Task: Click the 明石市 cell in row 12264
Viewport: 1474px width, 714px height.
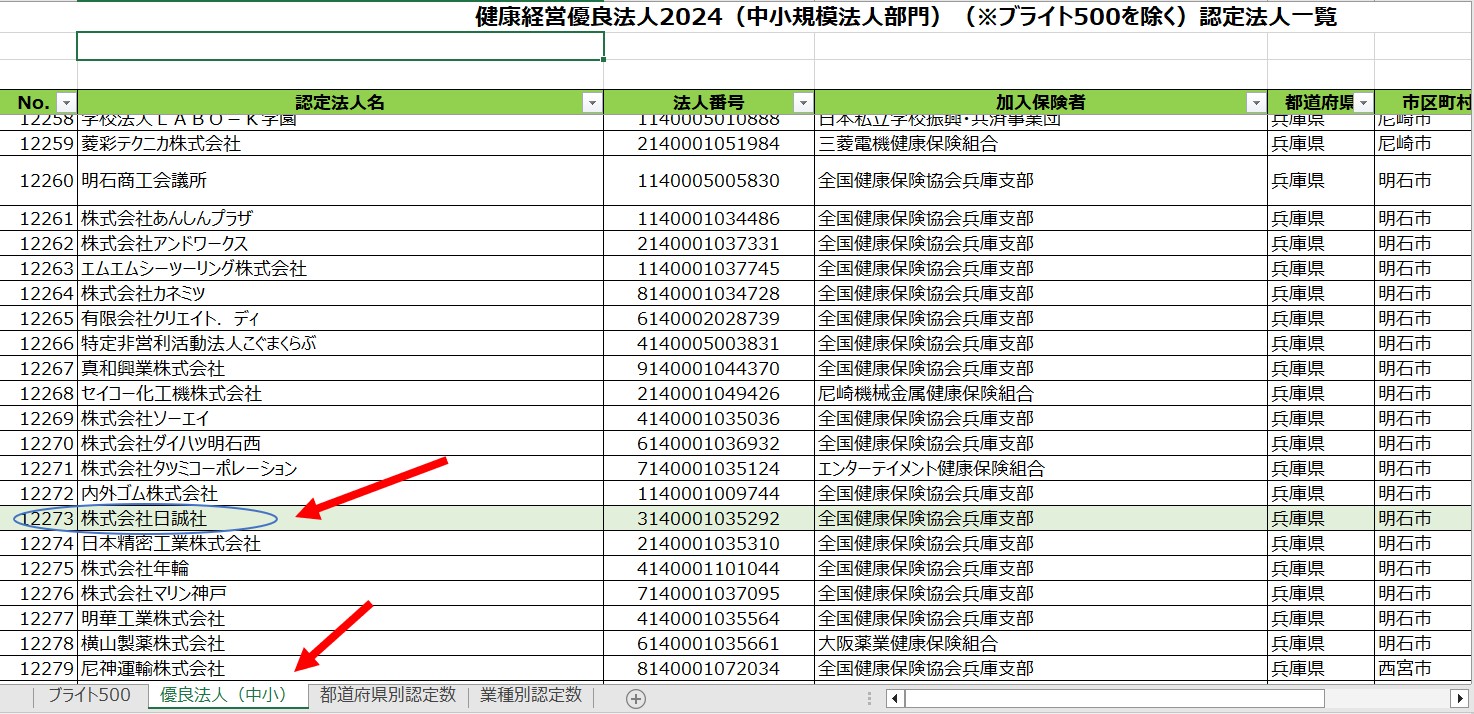Action: pos(1424,294)
